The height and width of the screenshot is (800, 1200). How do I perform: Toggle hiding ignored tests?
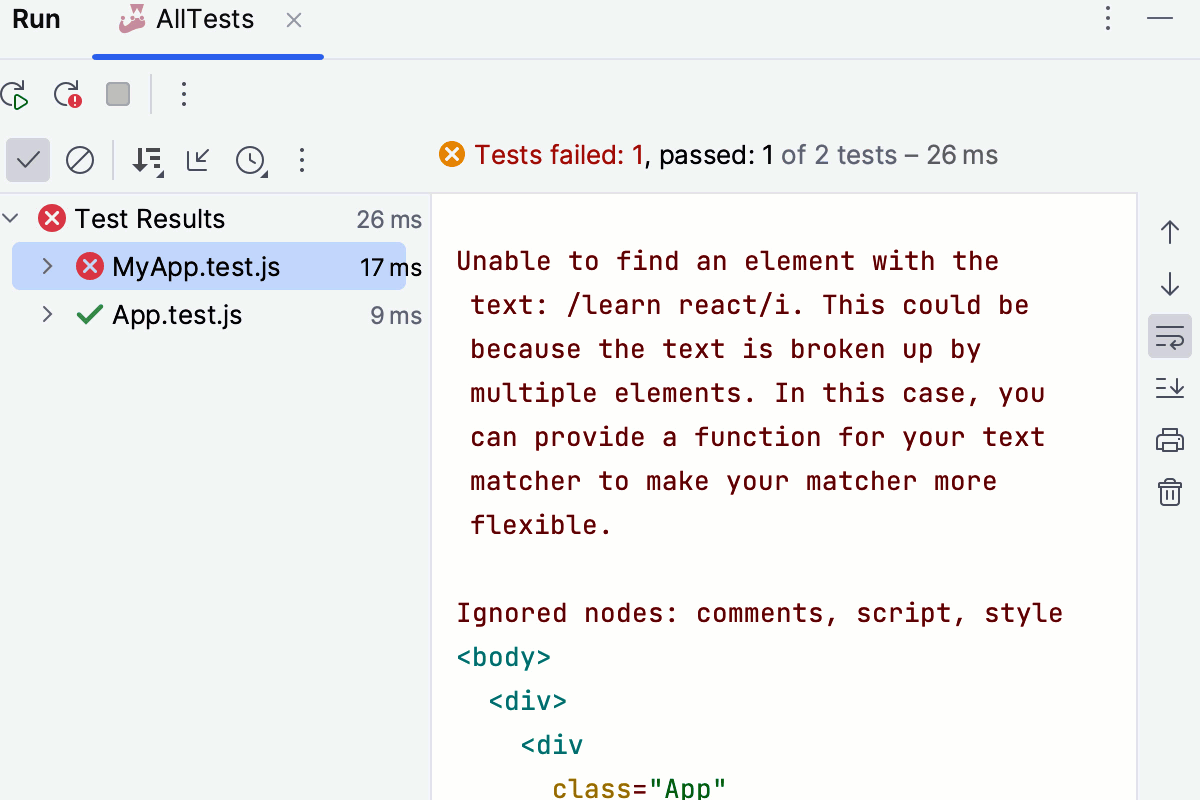[x=80, y=160]
